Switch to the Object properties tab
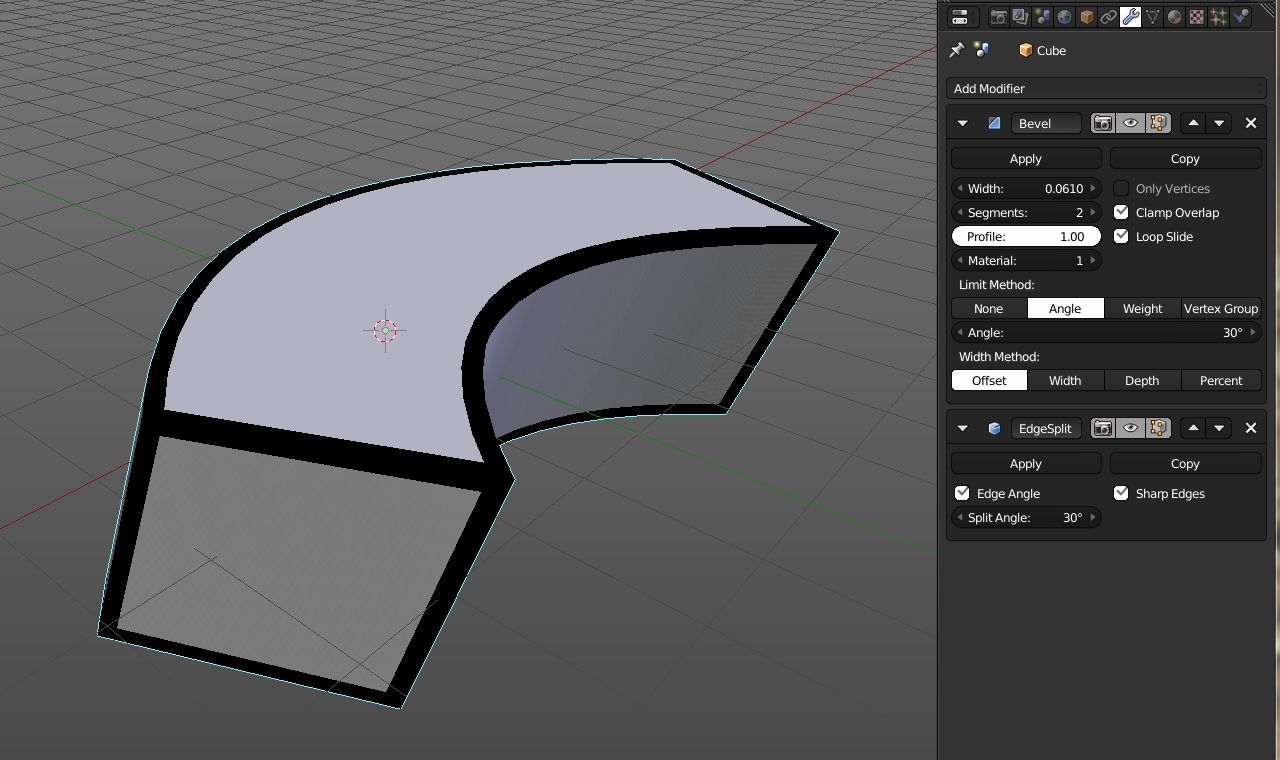 pos(1086,17)
